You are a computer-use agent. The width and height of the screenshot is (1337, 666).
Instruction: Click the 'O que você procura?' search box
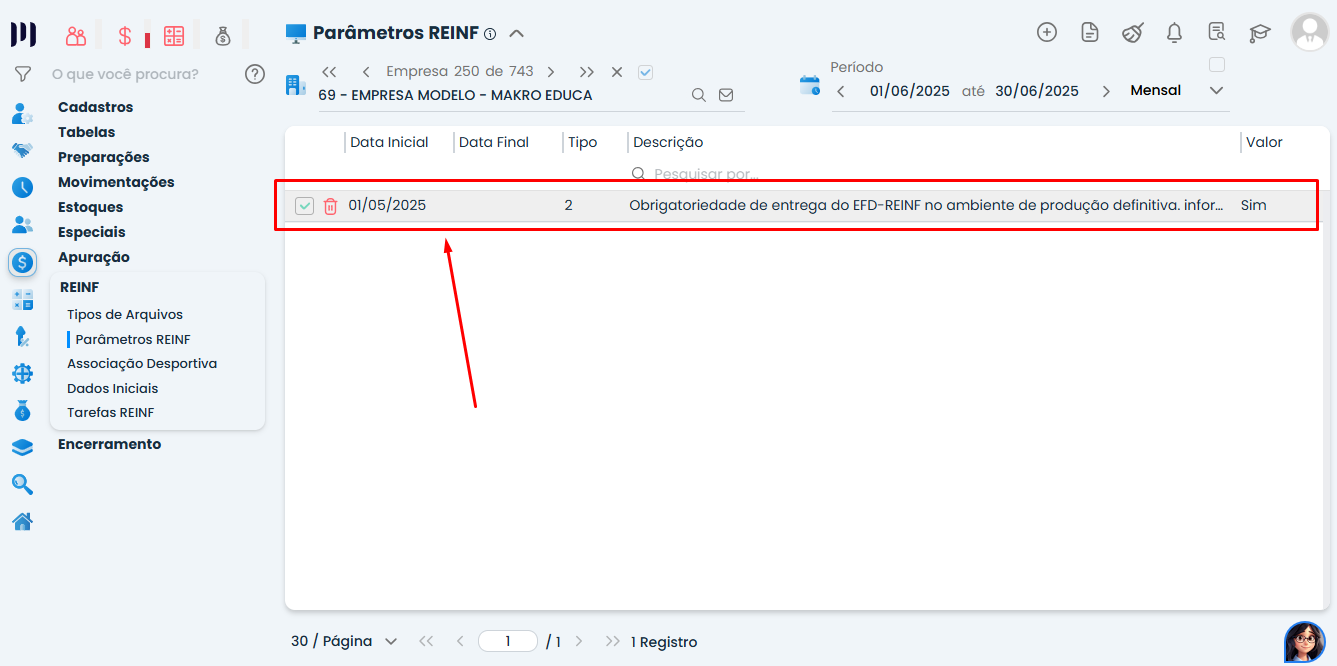tap(125, 74)
